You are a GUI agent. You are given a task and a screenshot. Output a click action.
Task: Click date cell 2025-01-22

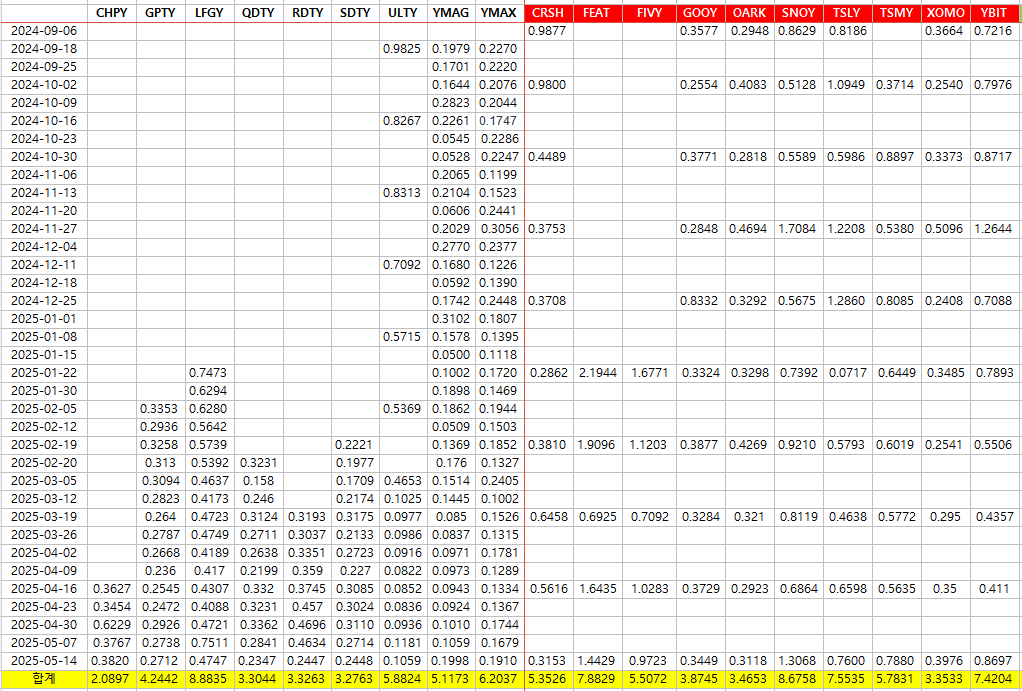44,373
